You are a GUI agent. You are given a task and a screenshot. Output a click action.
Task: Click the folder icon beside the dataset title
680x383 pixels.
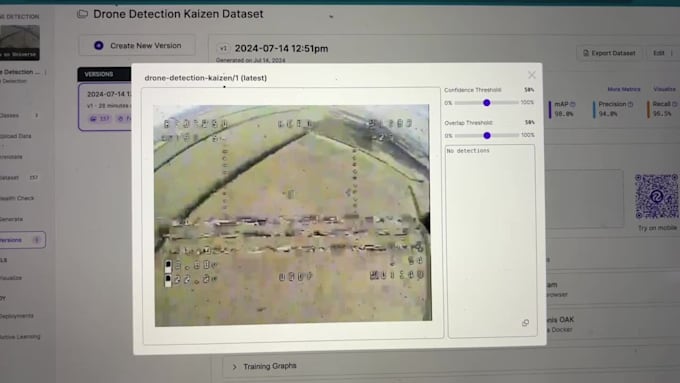click(82, 14)
